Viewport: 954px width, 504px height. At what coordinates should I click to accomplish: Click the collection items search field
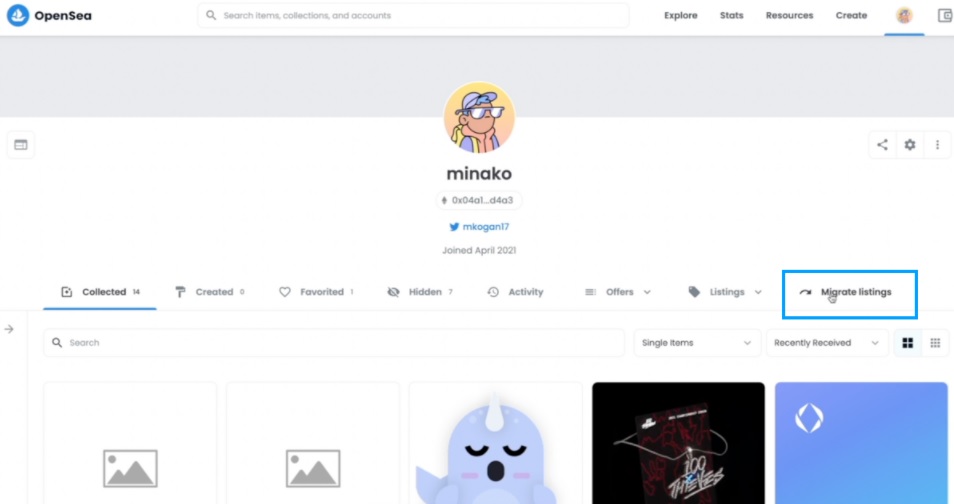coord(334,343)
